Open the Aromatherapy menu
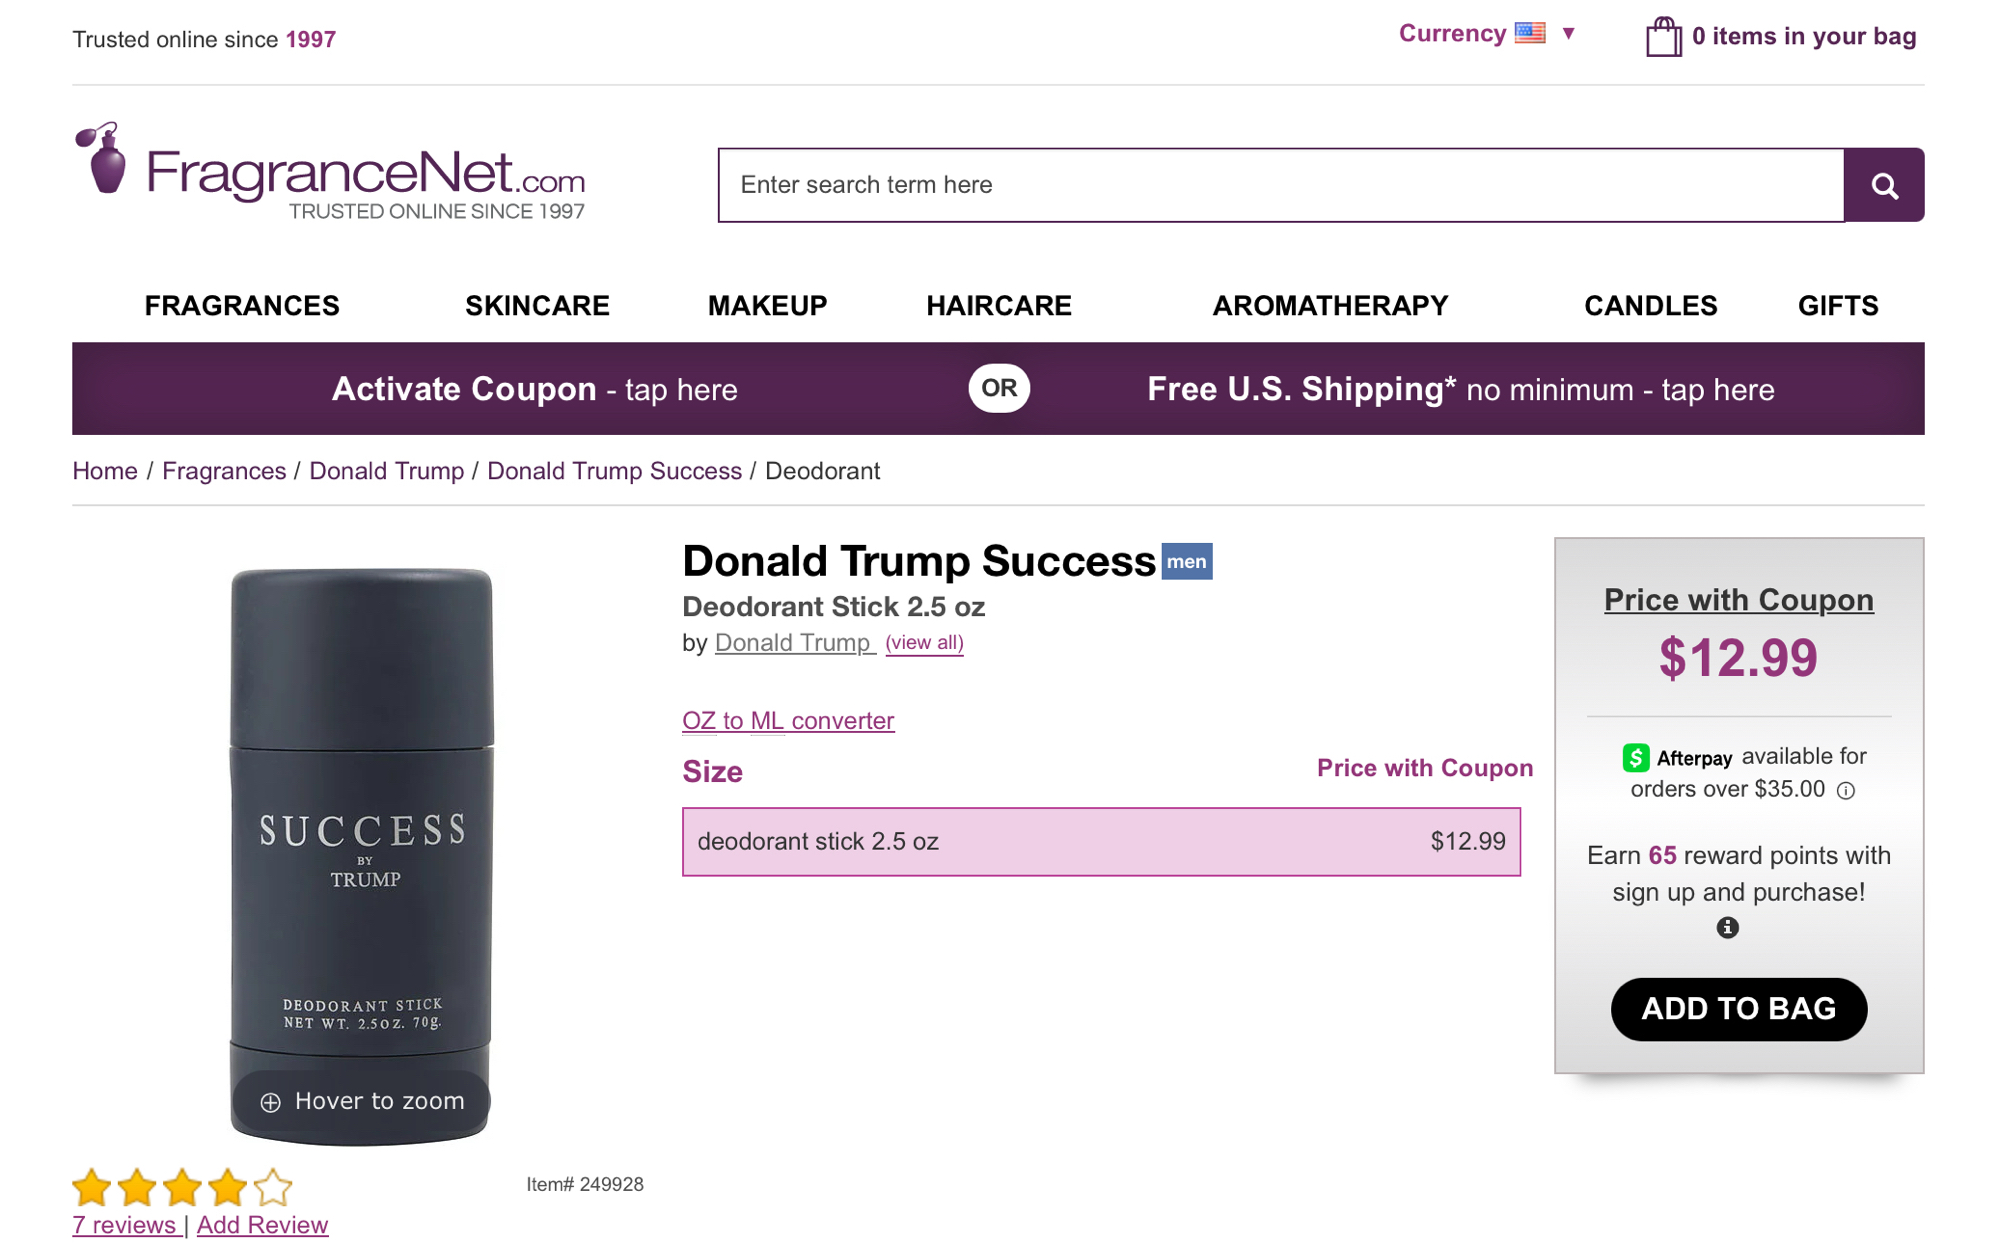Screen dimensions: 2000x1243 coord(1329,306)
